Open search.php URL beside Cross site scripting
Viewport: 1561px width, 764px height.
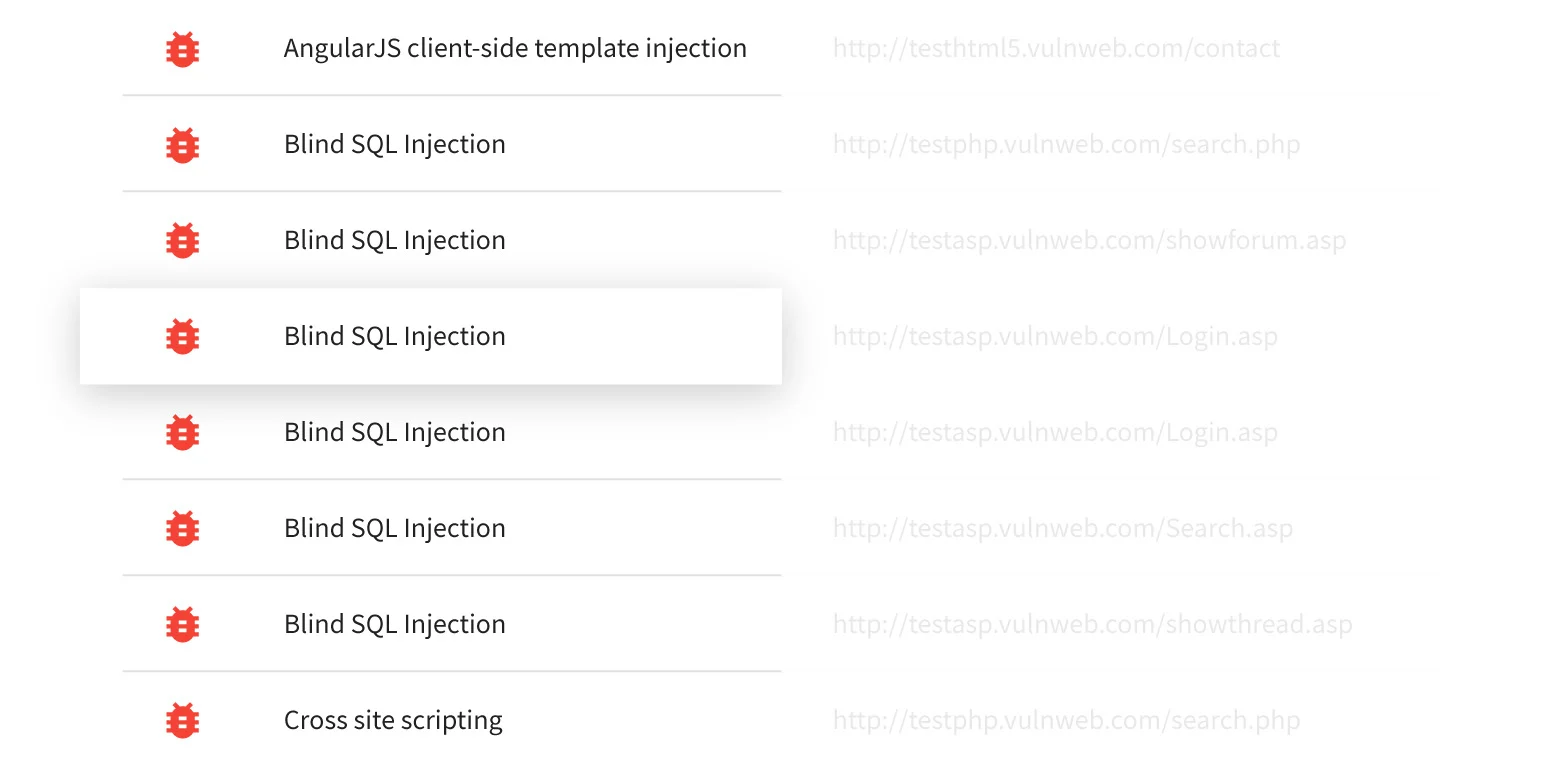pyautogui.click(x=1066, y=721)
